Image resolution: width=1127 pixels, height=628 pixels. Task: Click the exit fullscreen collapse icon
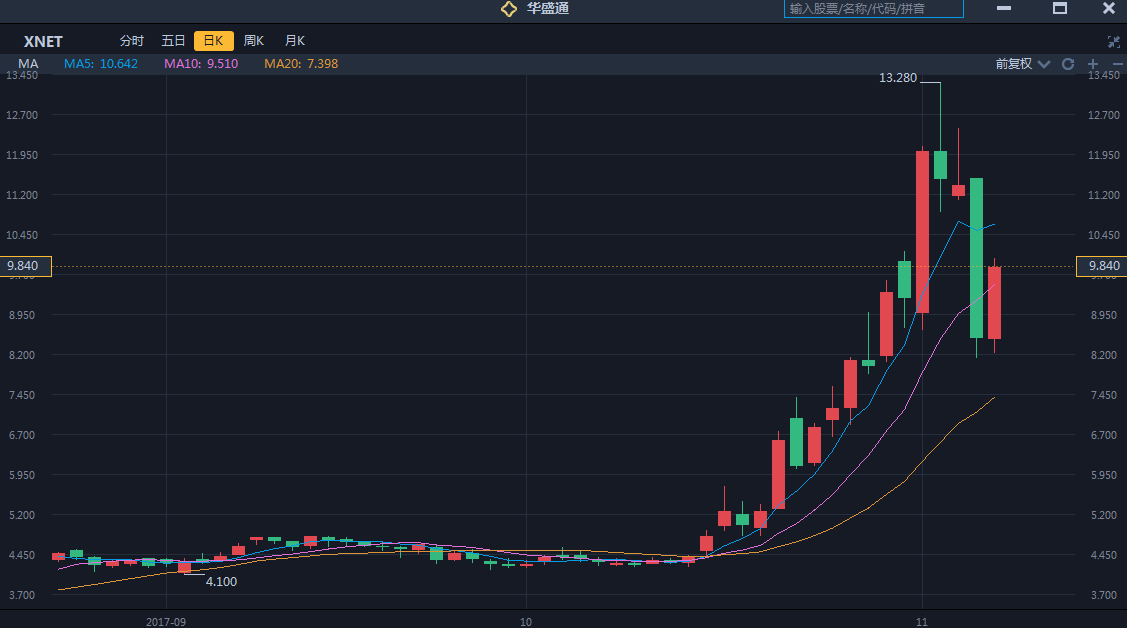1114,41
